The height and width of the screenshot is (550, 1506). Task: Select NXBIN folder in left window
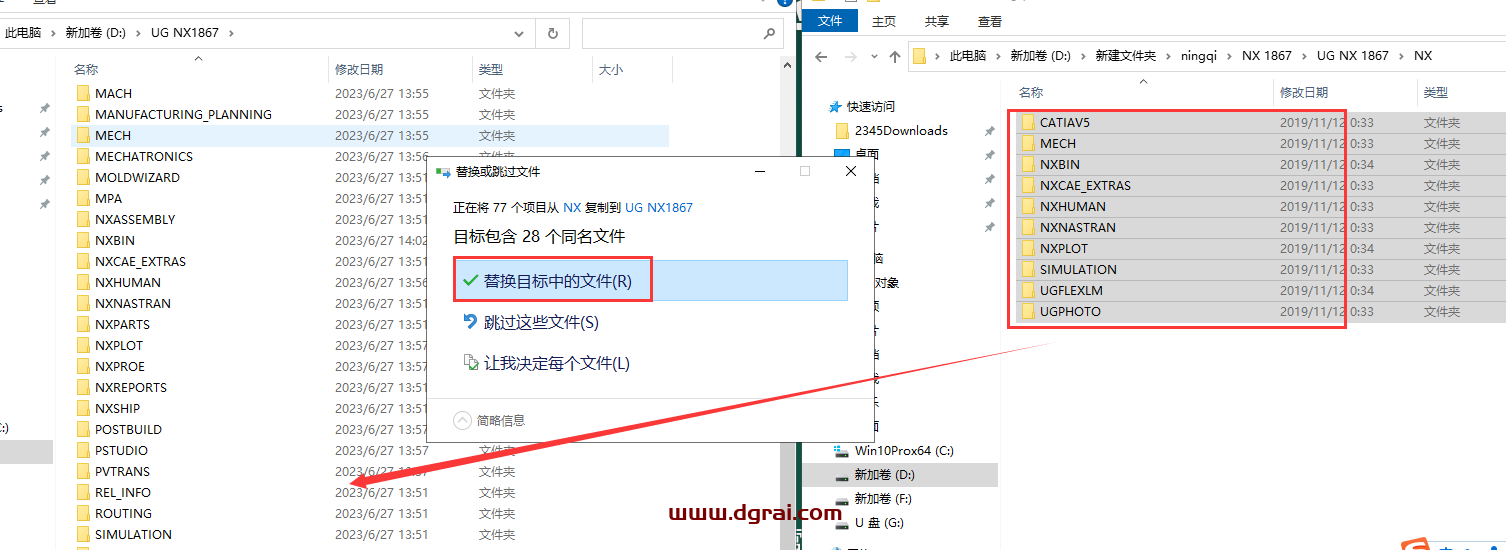[x=115, y=240]
